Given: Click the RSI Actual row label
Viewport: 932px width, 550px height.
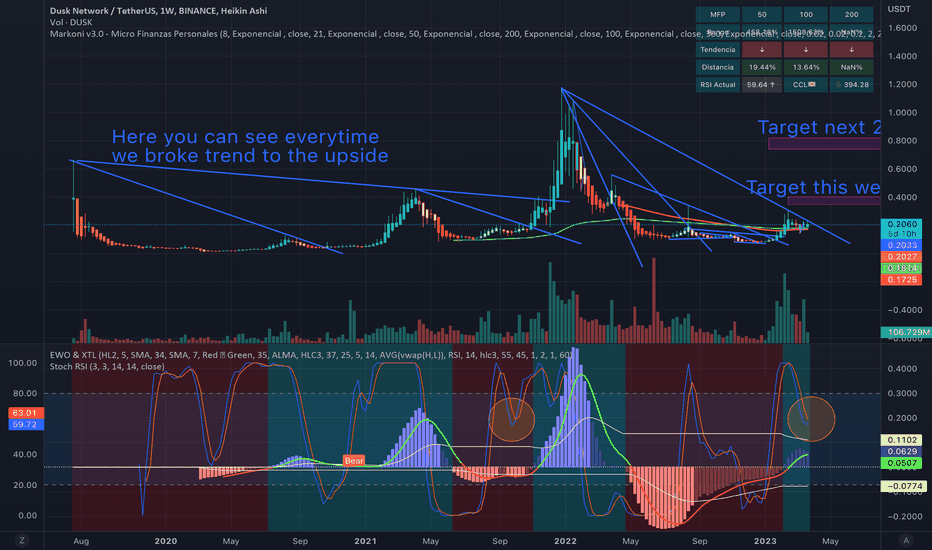Looking at the screenshot, I should tap(717, 84).
